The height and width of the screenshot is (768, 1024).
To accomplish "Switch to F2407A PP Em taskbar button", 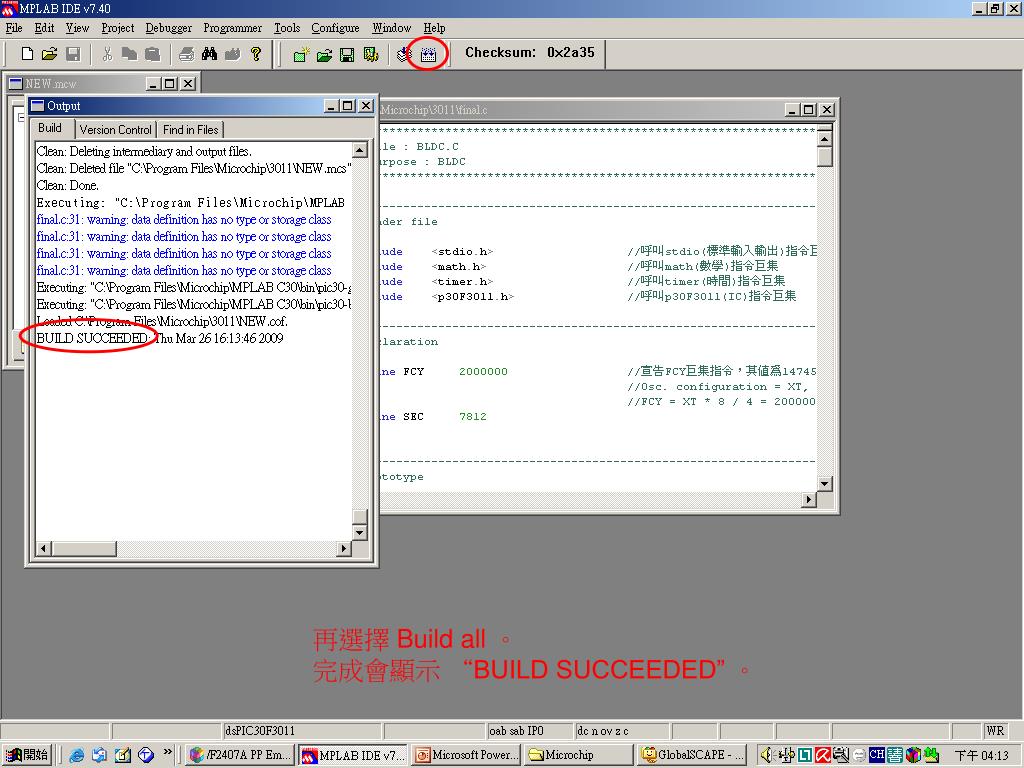I will pyautogui.click(x=240, y=755).
